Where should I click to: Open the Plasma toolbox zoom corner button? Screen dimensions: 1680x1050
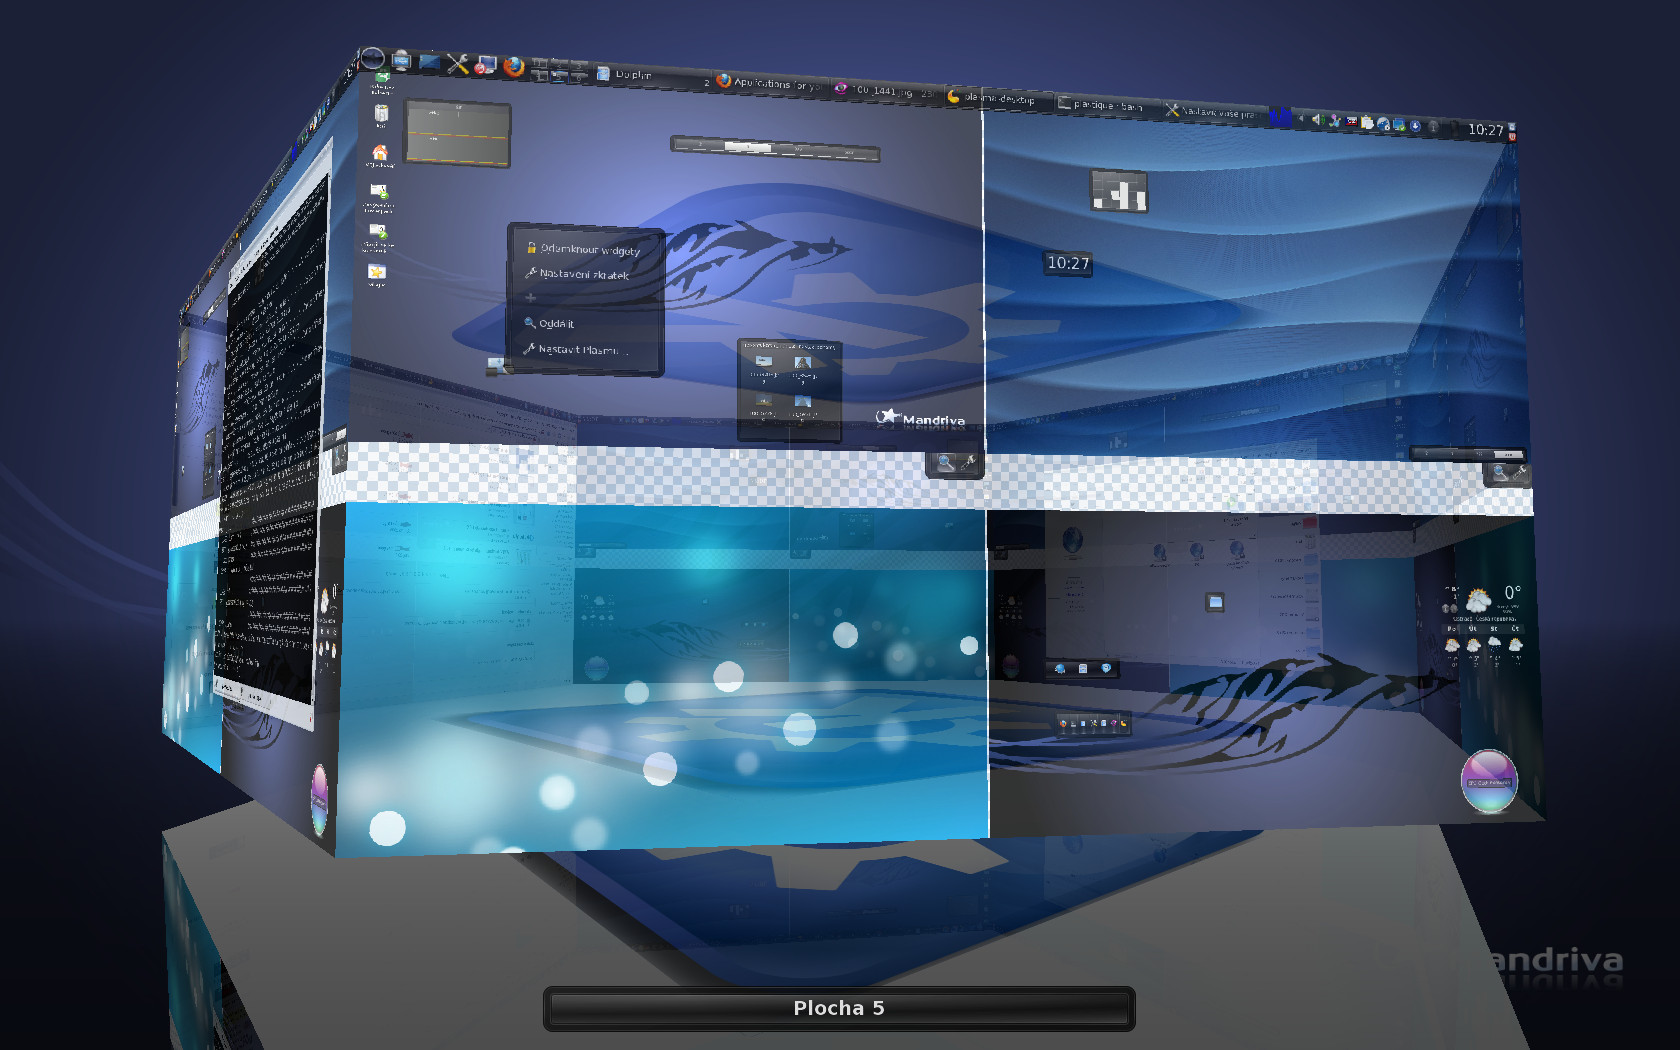[x=955, y=463]
